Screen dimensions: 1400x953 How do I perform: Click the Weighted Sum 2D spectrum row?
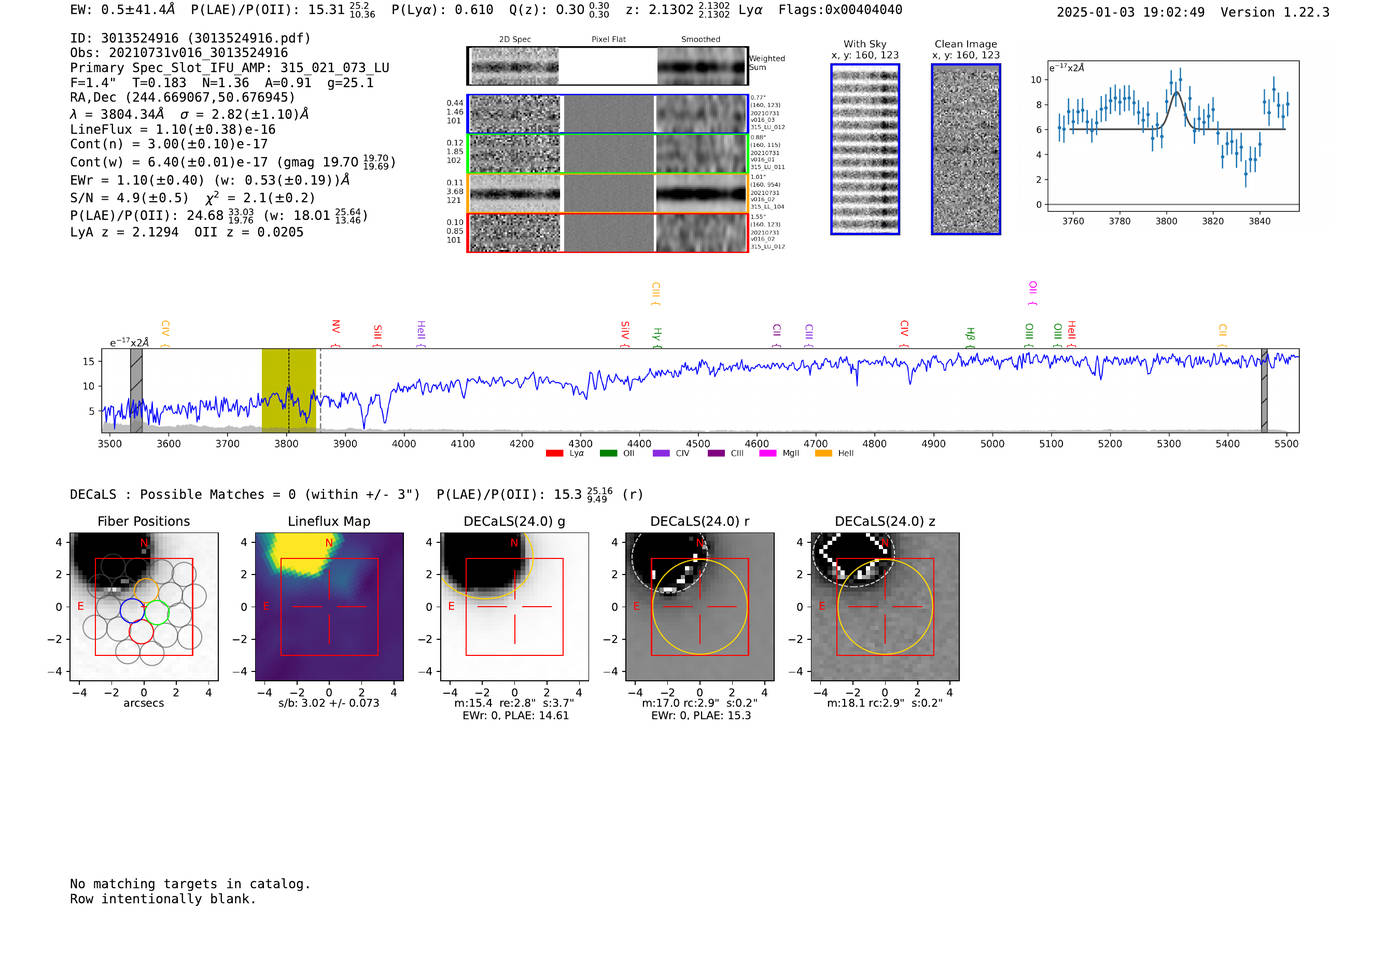[x=608, y=66]
